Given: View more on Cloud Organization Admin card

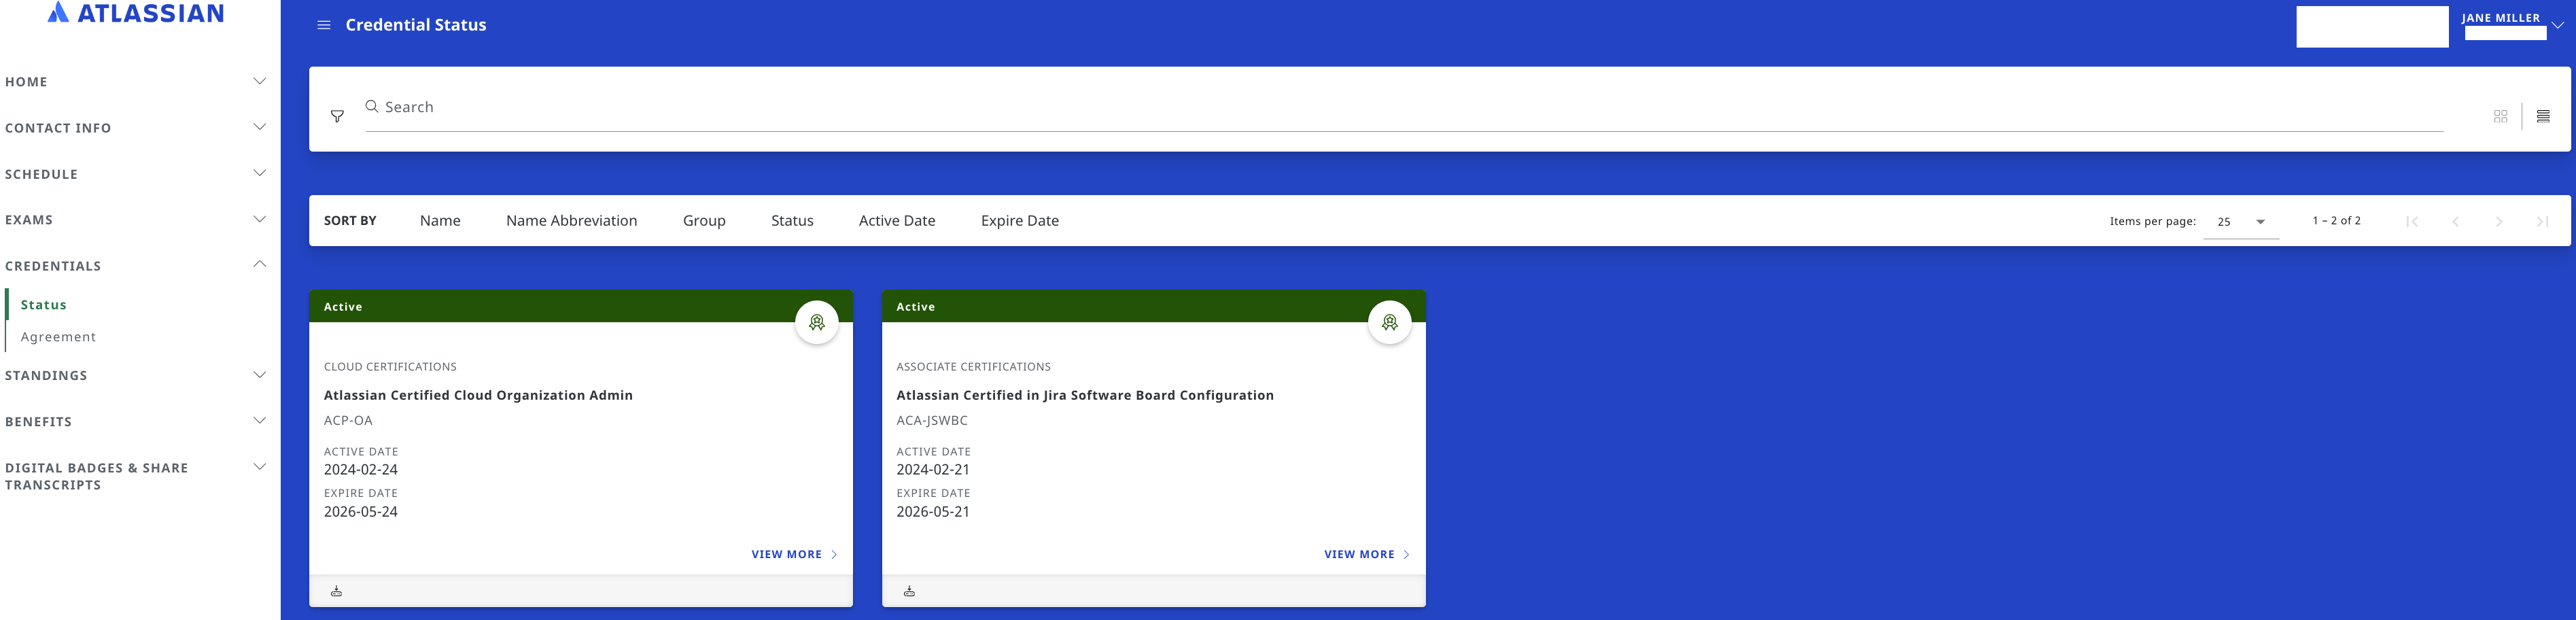Looking at the screenshot, I should 794,554.
